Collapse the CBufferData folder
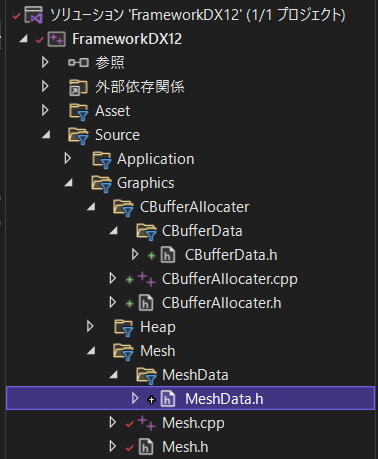378x459 pixels. pyautogui.click(x=114, y=231)
